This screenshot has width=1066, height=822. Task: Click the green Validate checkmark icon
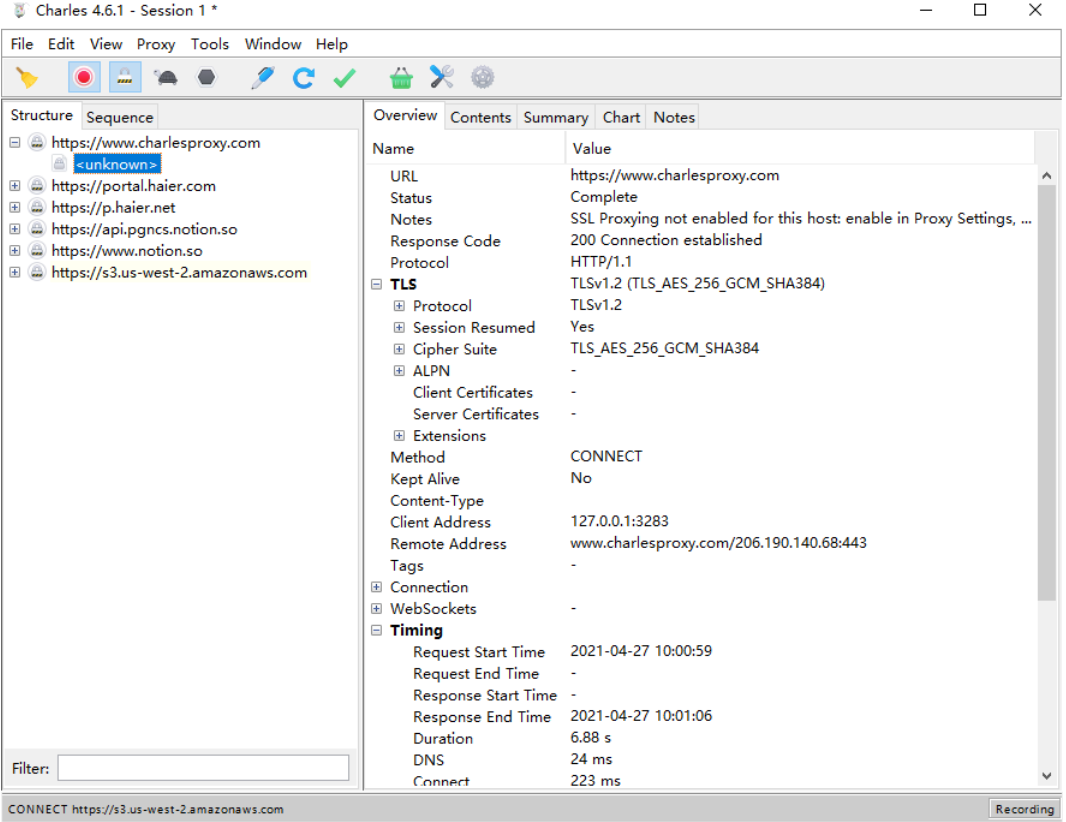click(x=345, y=78)
